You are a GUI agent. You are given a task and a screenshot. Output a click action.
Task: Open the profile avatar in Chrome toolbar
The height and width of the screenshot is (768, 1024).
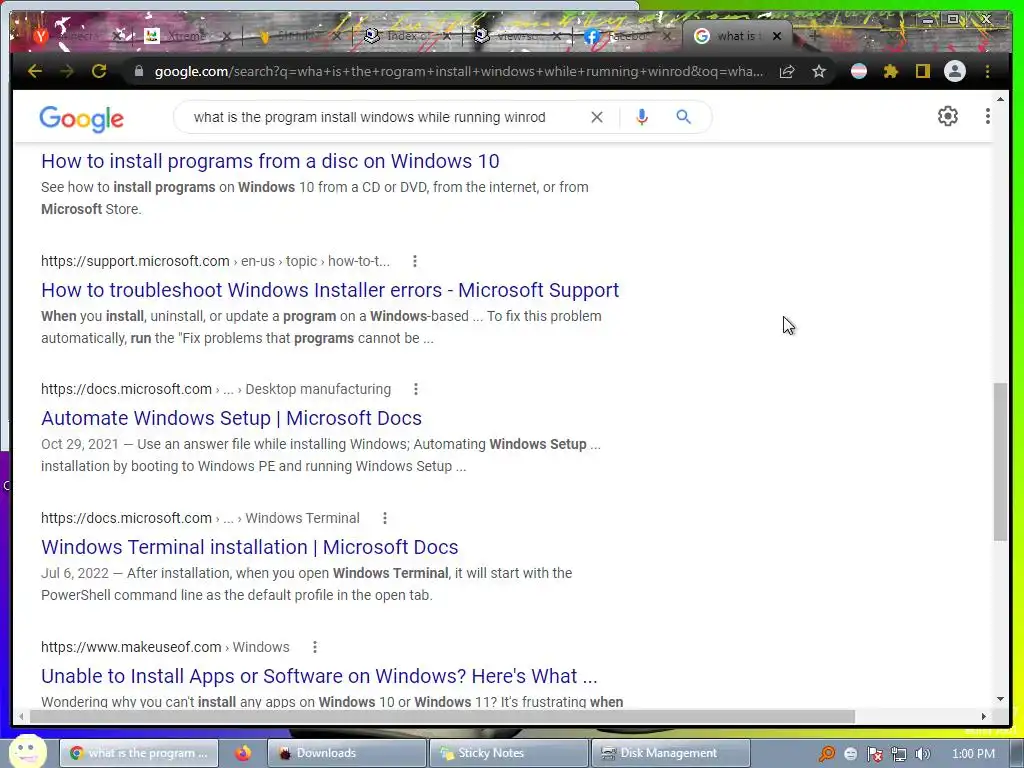pos(955,71)
